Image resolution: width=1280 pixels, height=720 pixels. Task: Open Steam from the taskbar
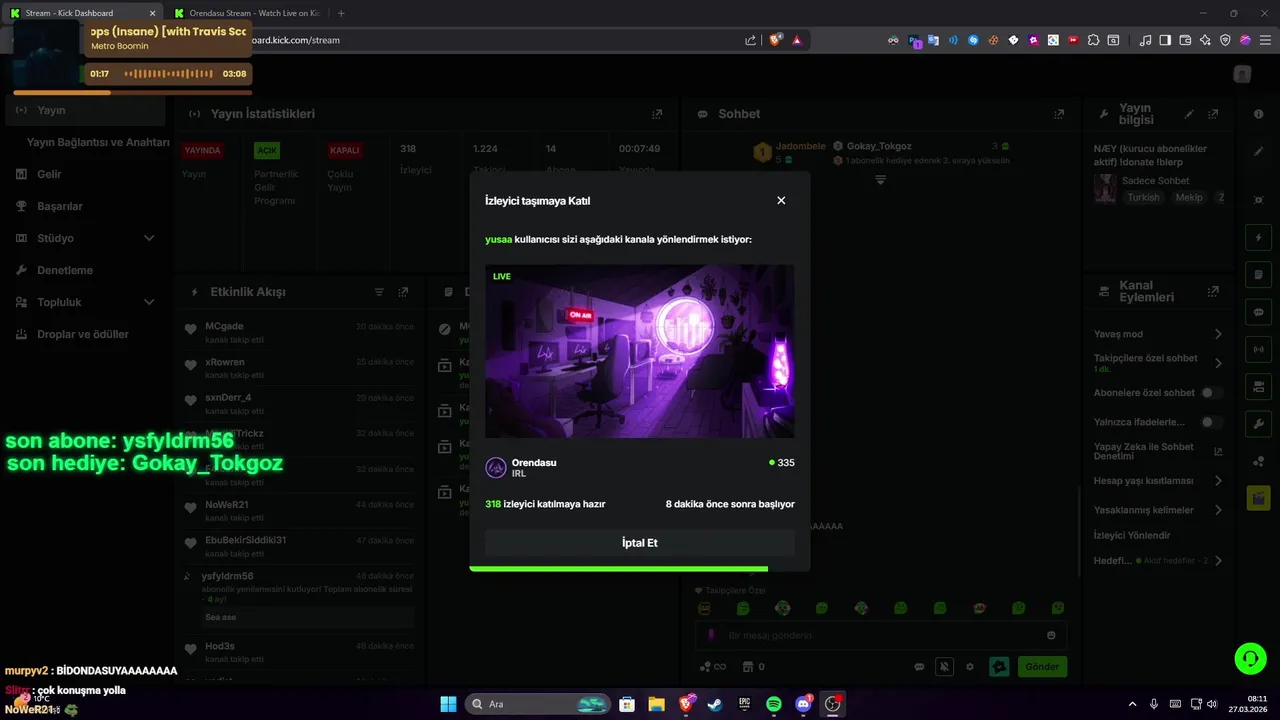715,704
